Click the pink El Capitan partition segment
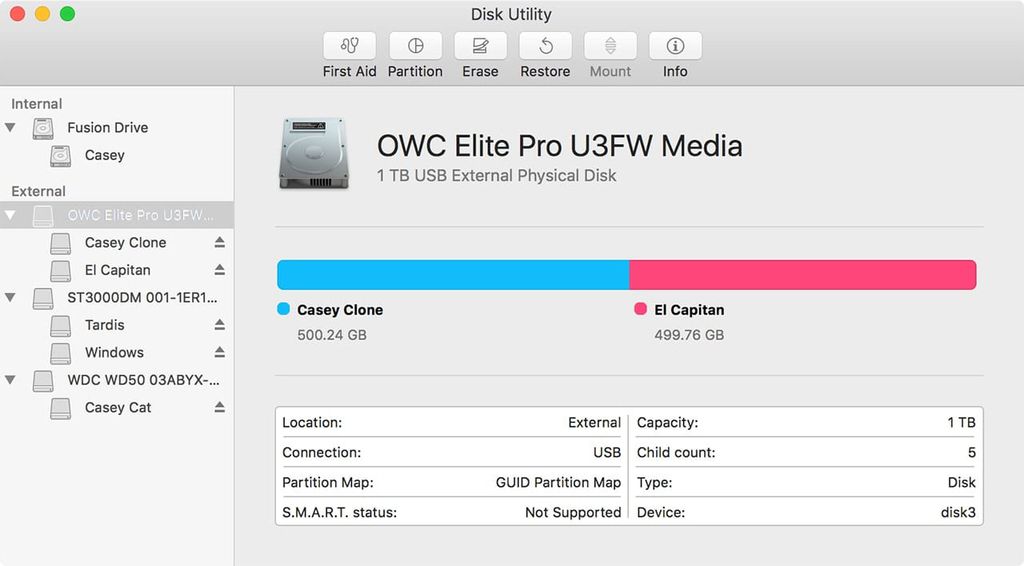Screen dimensions: 1024x566 pyautogui.click(x=803, y=275)
